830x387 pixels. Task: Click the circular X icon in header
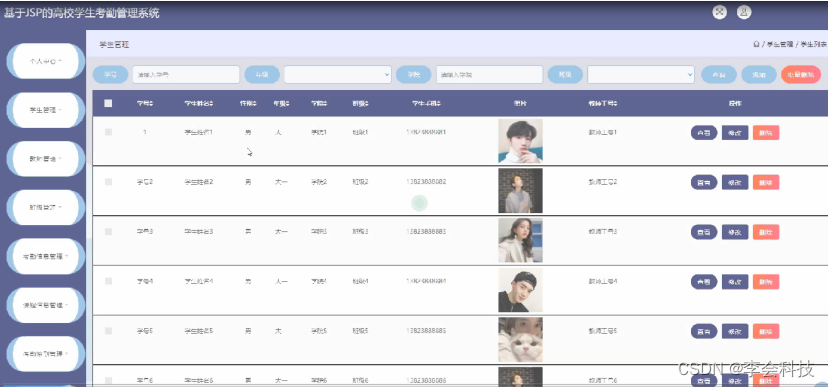[x=719, y=12]
